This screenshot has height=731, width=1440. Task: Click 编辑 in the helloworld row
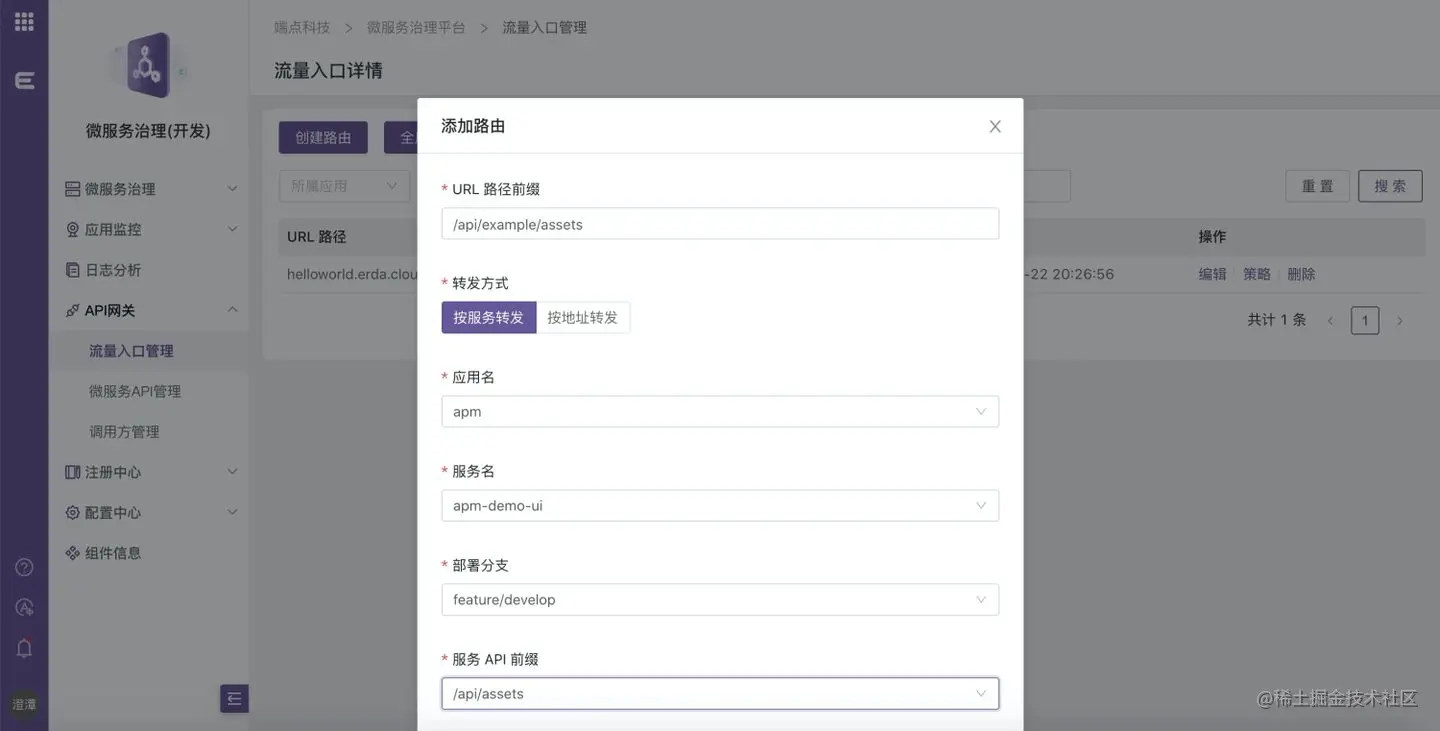point(1213,274)
